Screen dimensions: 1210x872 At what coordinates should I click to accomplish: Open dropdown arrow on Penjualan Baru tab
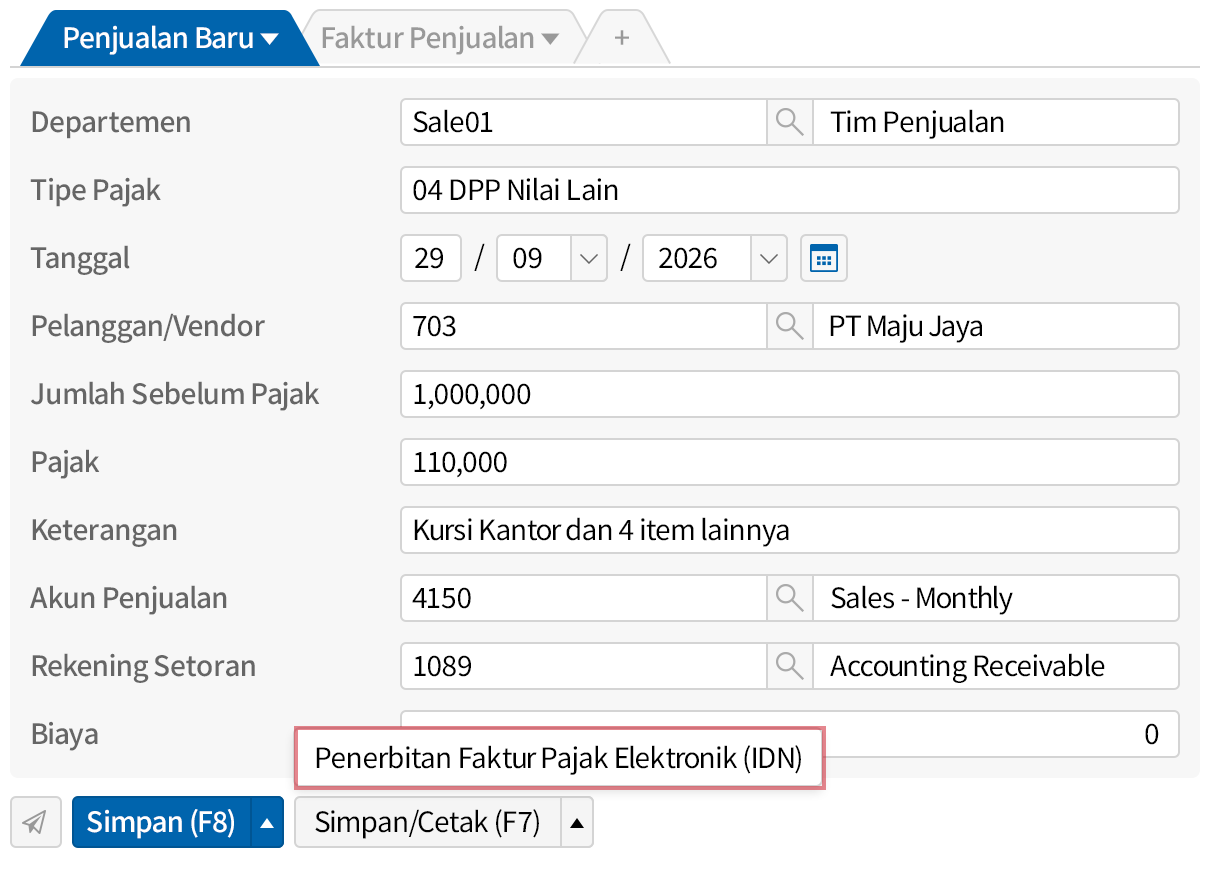coord(270,40)
